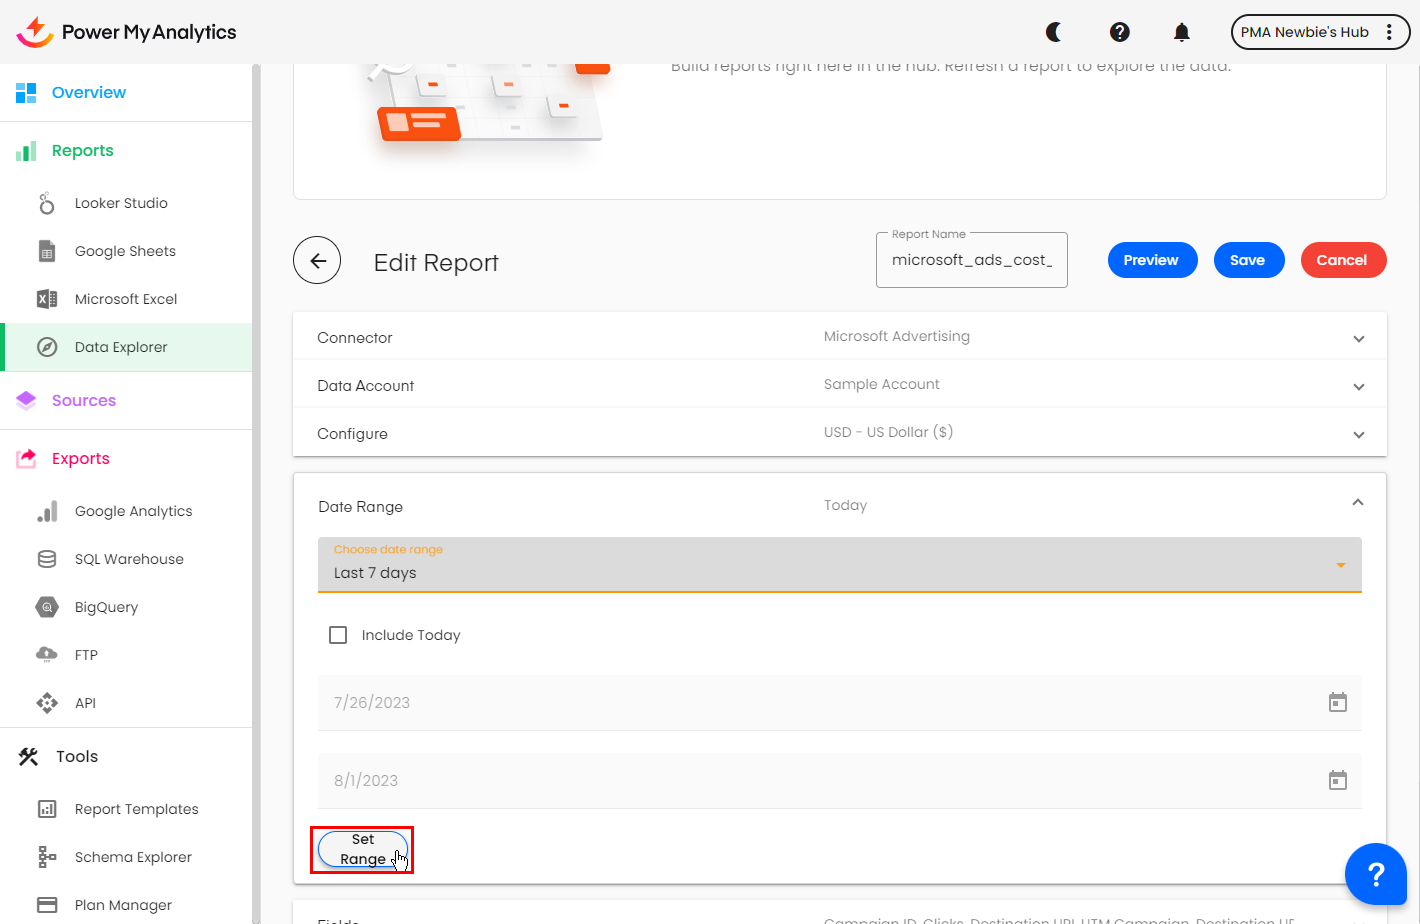
Task: Go to Looker Studio reports
Action: [121, 203]
